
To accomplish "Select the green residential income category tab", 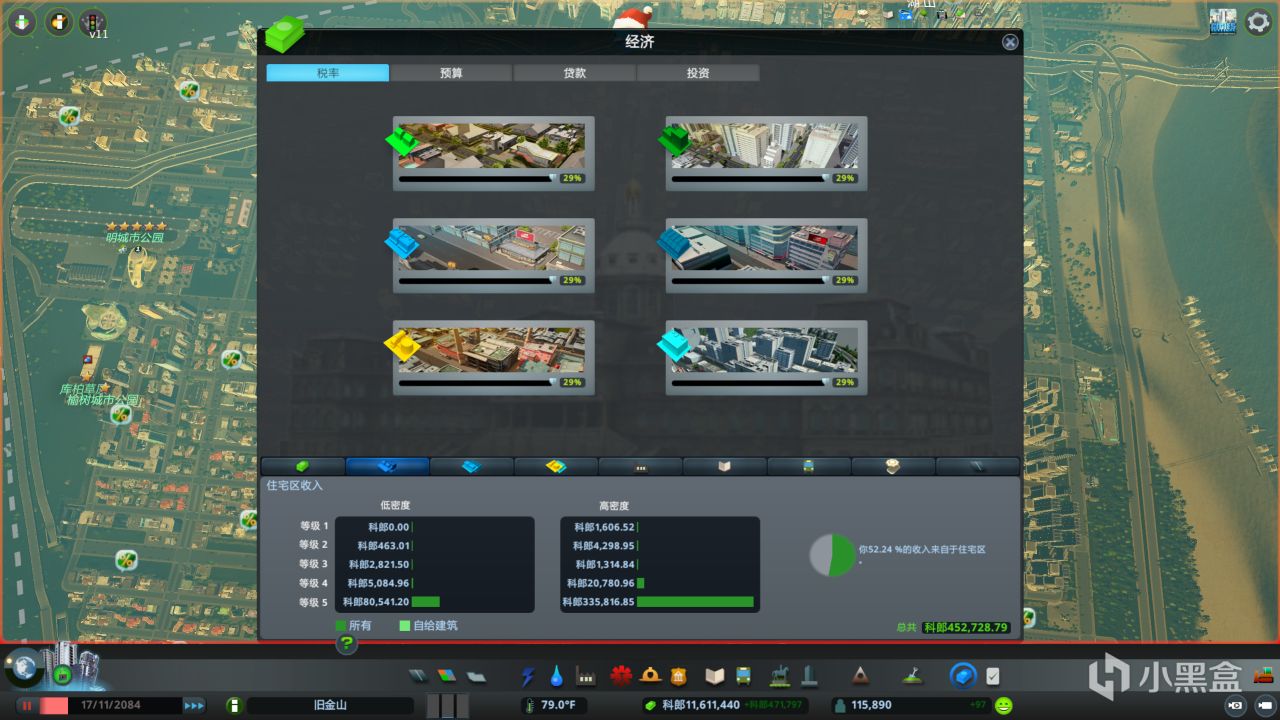I will coord(303,466).
